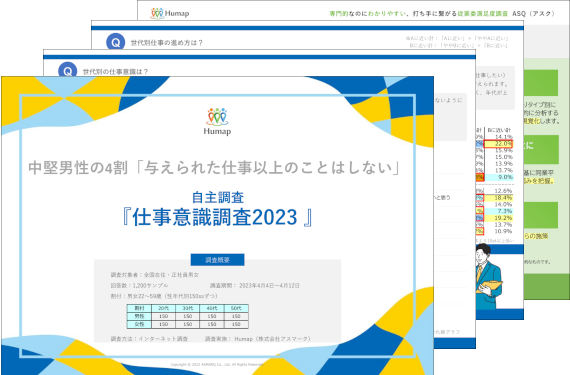The image size is (570, 375).
Task: Click the 150 cell for 女性 in 50代
Action: 236,324
